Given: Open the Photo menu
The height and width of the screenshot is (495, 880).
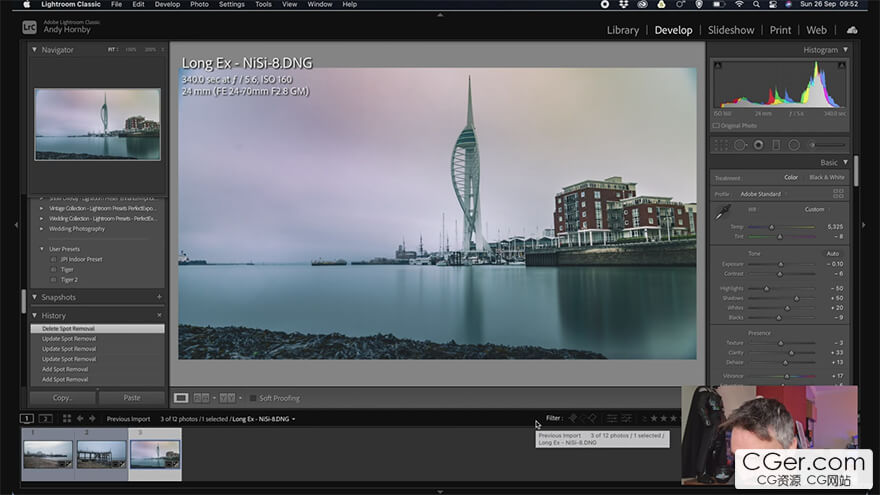Looking at the screenshot, I should [199, 4].
